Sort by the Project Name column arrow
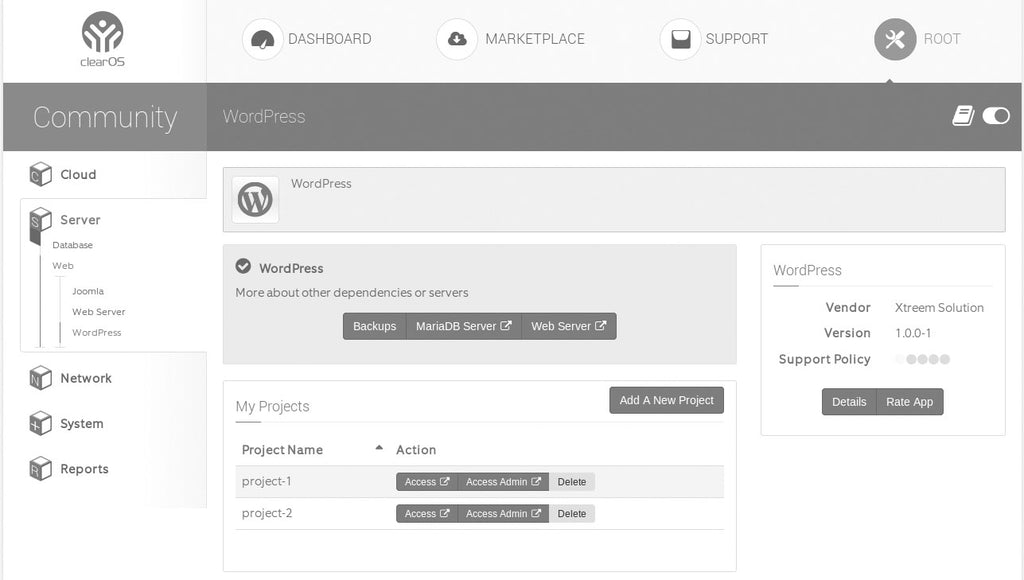 379,448
